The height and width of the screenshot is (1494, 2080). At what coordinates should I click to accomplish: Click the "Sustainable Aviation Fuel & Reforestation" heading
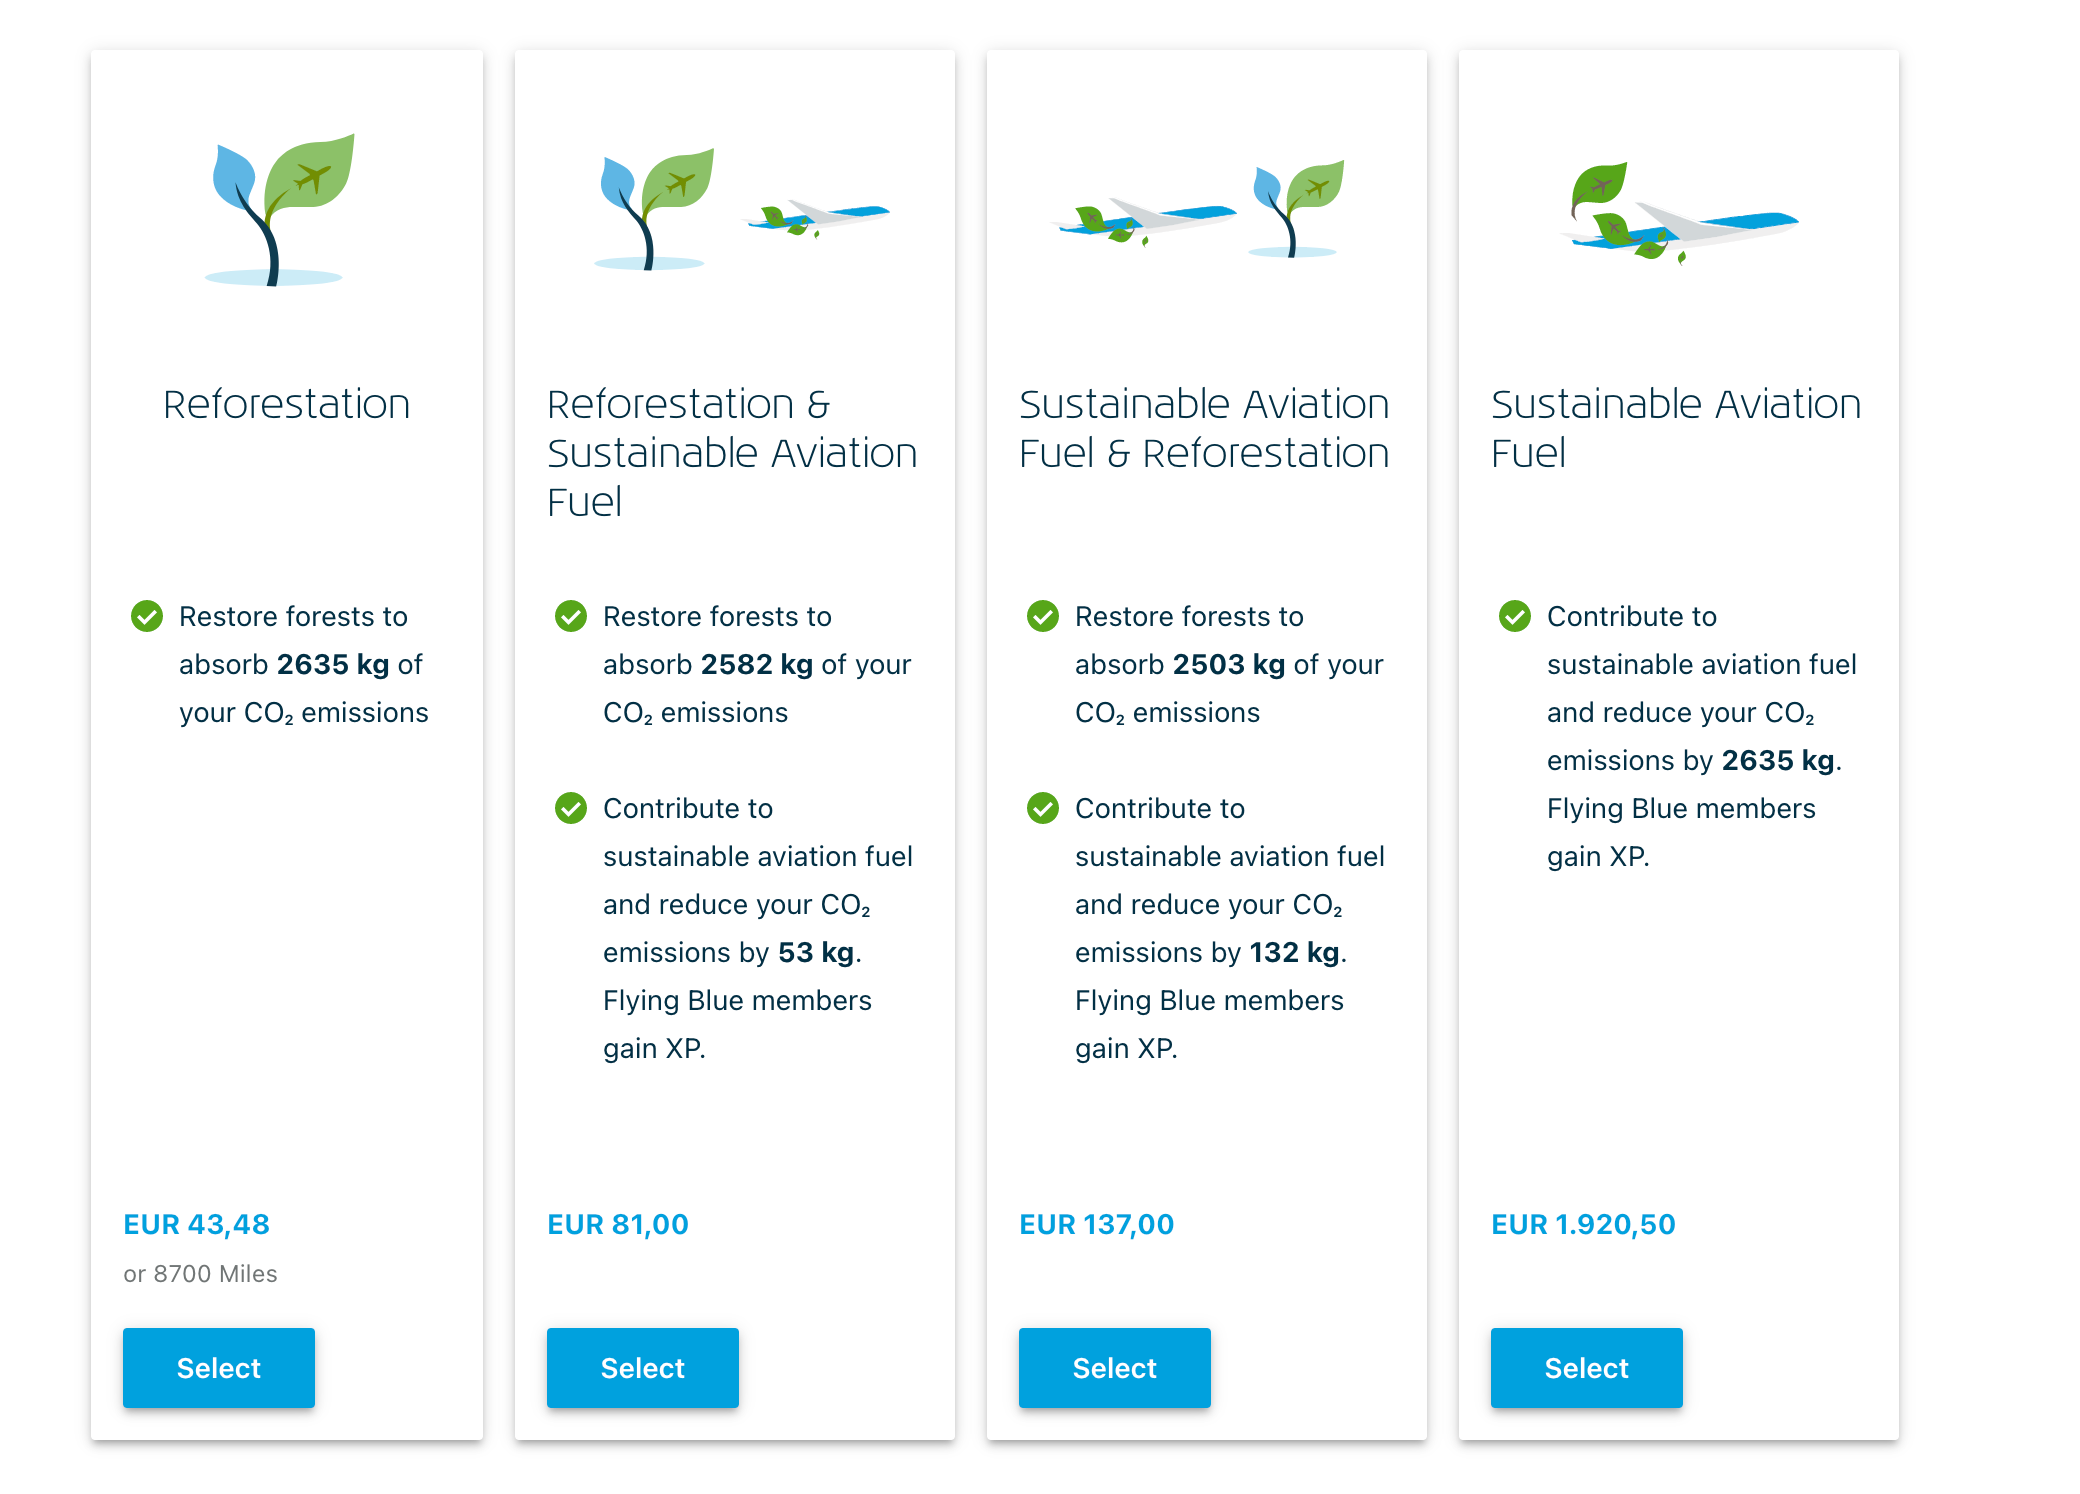(x=1204, y=428)
